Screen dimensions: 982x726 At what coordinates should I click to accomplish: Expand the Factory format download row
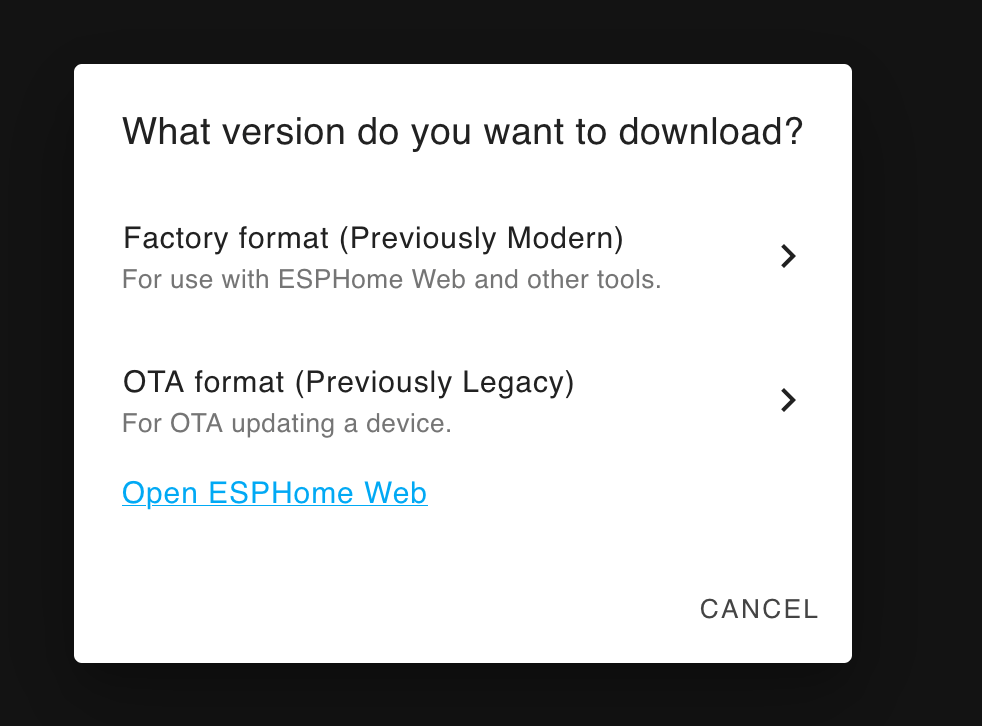pos(463,257)
